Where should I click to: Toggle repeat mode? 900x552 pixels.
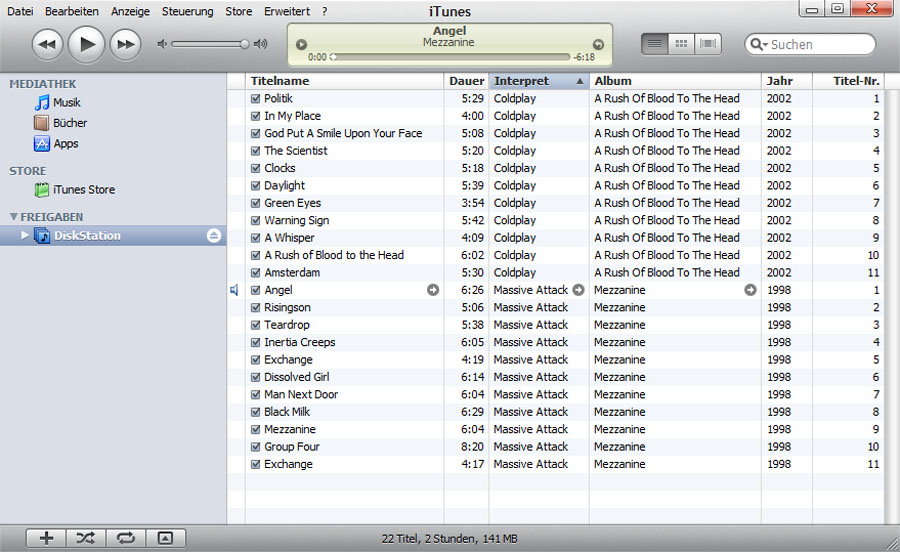coord(126,538)
